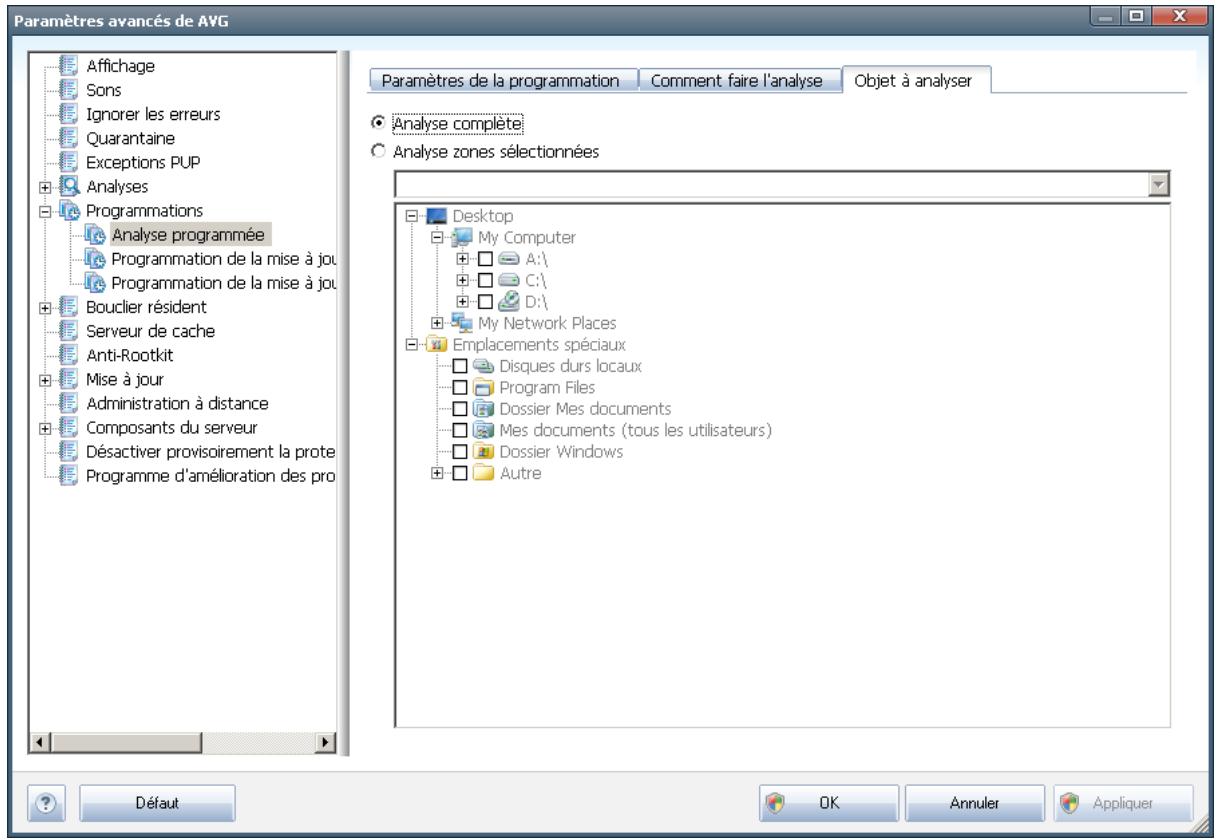Expand the My Network Places node
The height and width of the screenshot is (840, 1220).
click(437, 323)
